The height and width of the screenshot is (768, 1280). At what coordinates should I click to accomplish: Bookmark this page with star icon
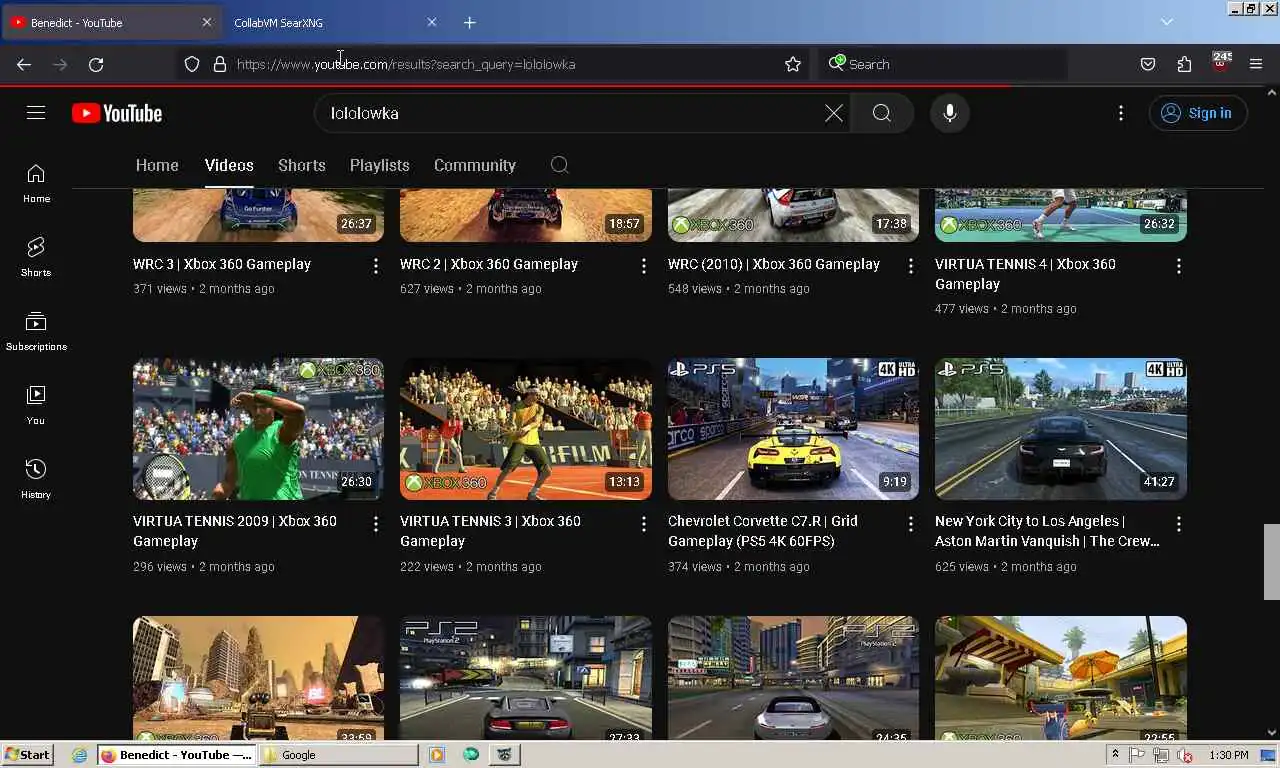[793, 64]
